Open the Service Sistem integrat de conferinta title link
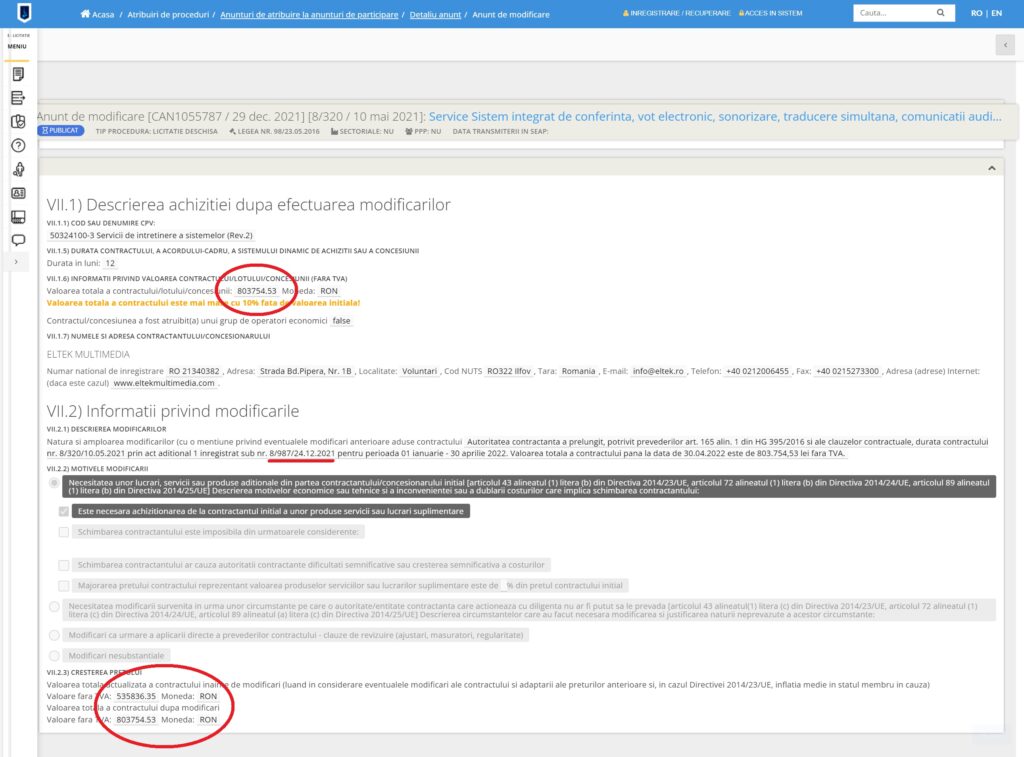The width and height of the screenshot is (1024, 757). click(714, 116)
